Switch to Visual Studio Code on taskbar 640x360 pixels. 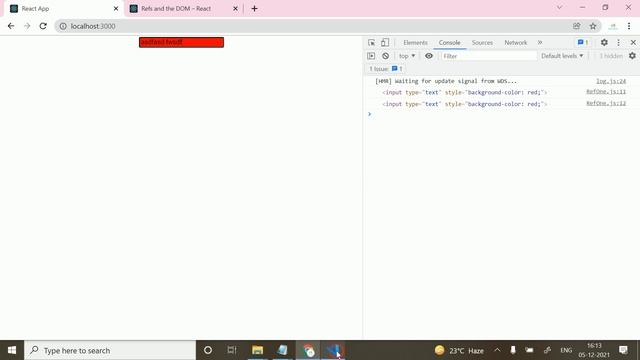coord(334,350)
